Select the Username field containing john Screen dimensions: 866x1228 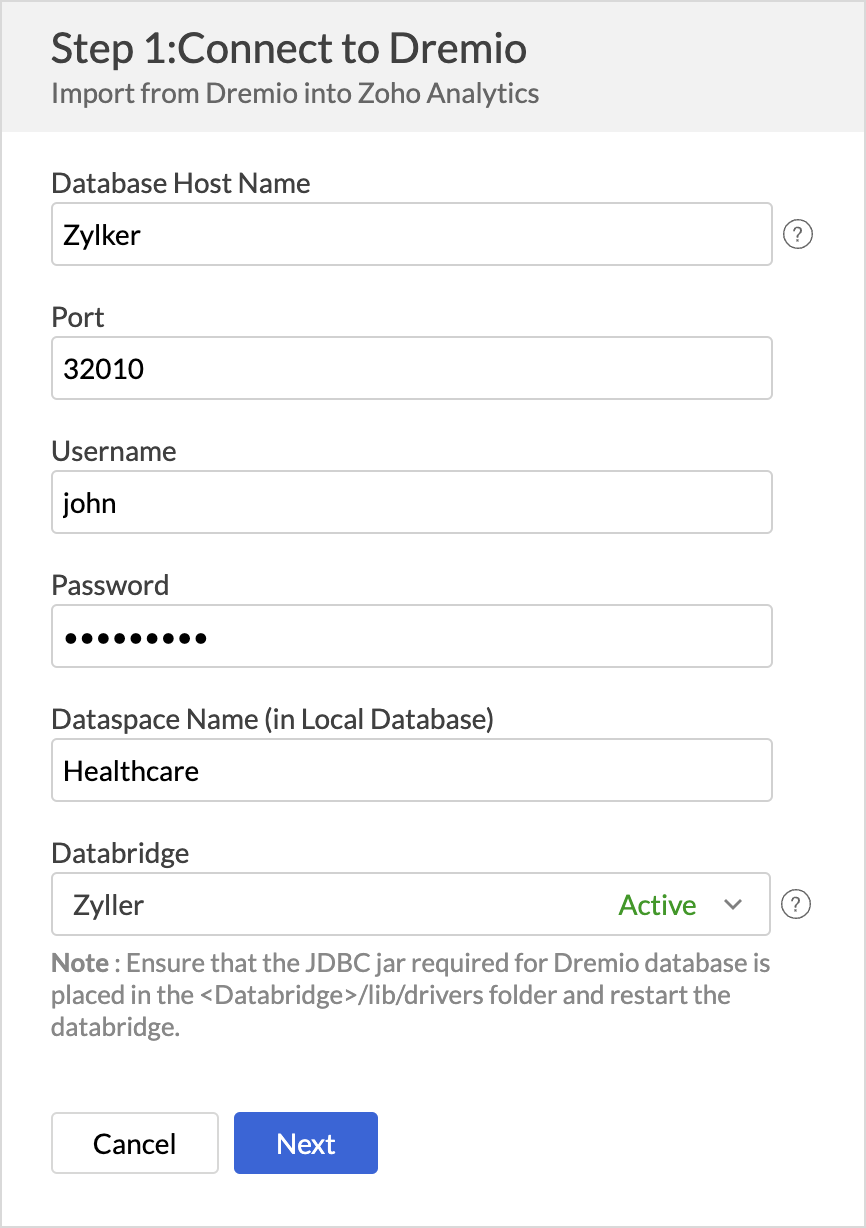point(411,503)
